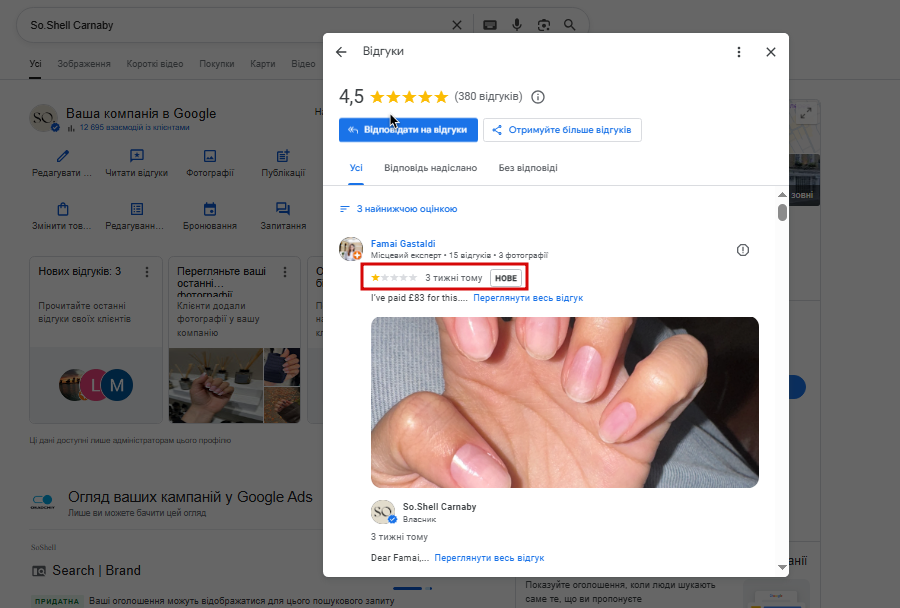The width and height of the screenshot is (900, 608).
Task: Click the Редагувати pencil icon
Action: [63, 156]
